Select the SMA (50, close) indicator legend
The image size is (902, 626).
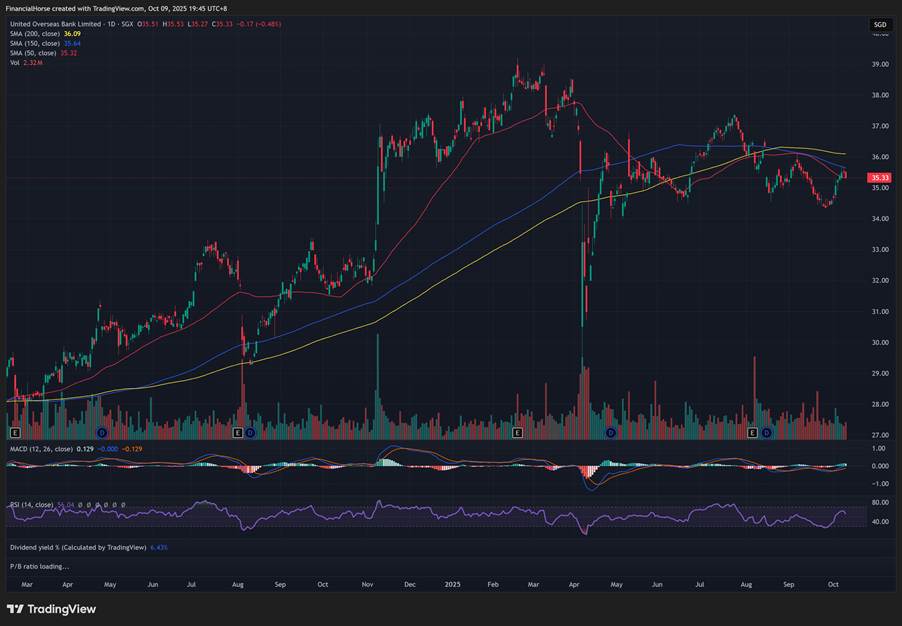pyautogui.click(x=34, y=53)
